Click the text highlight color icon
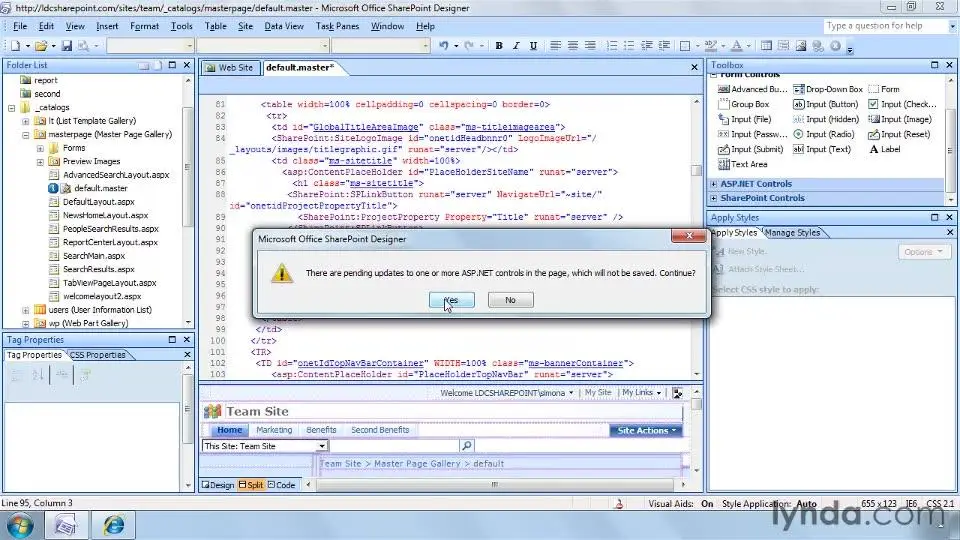The width and height of the screenshot is (960, 540). click(710, 46)
